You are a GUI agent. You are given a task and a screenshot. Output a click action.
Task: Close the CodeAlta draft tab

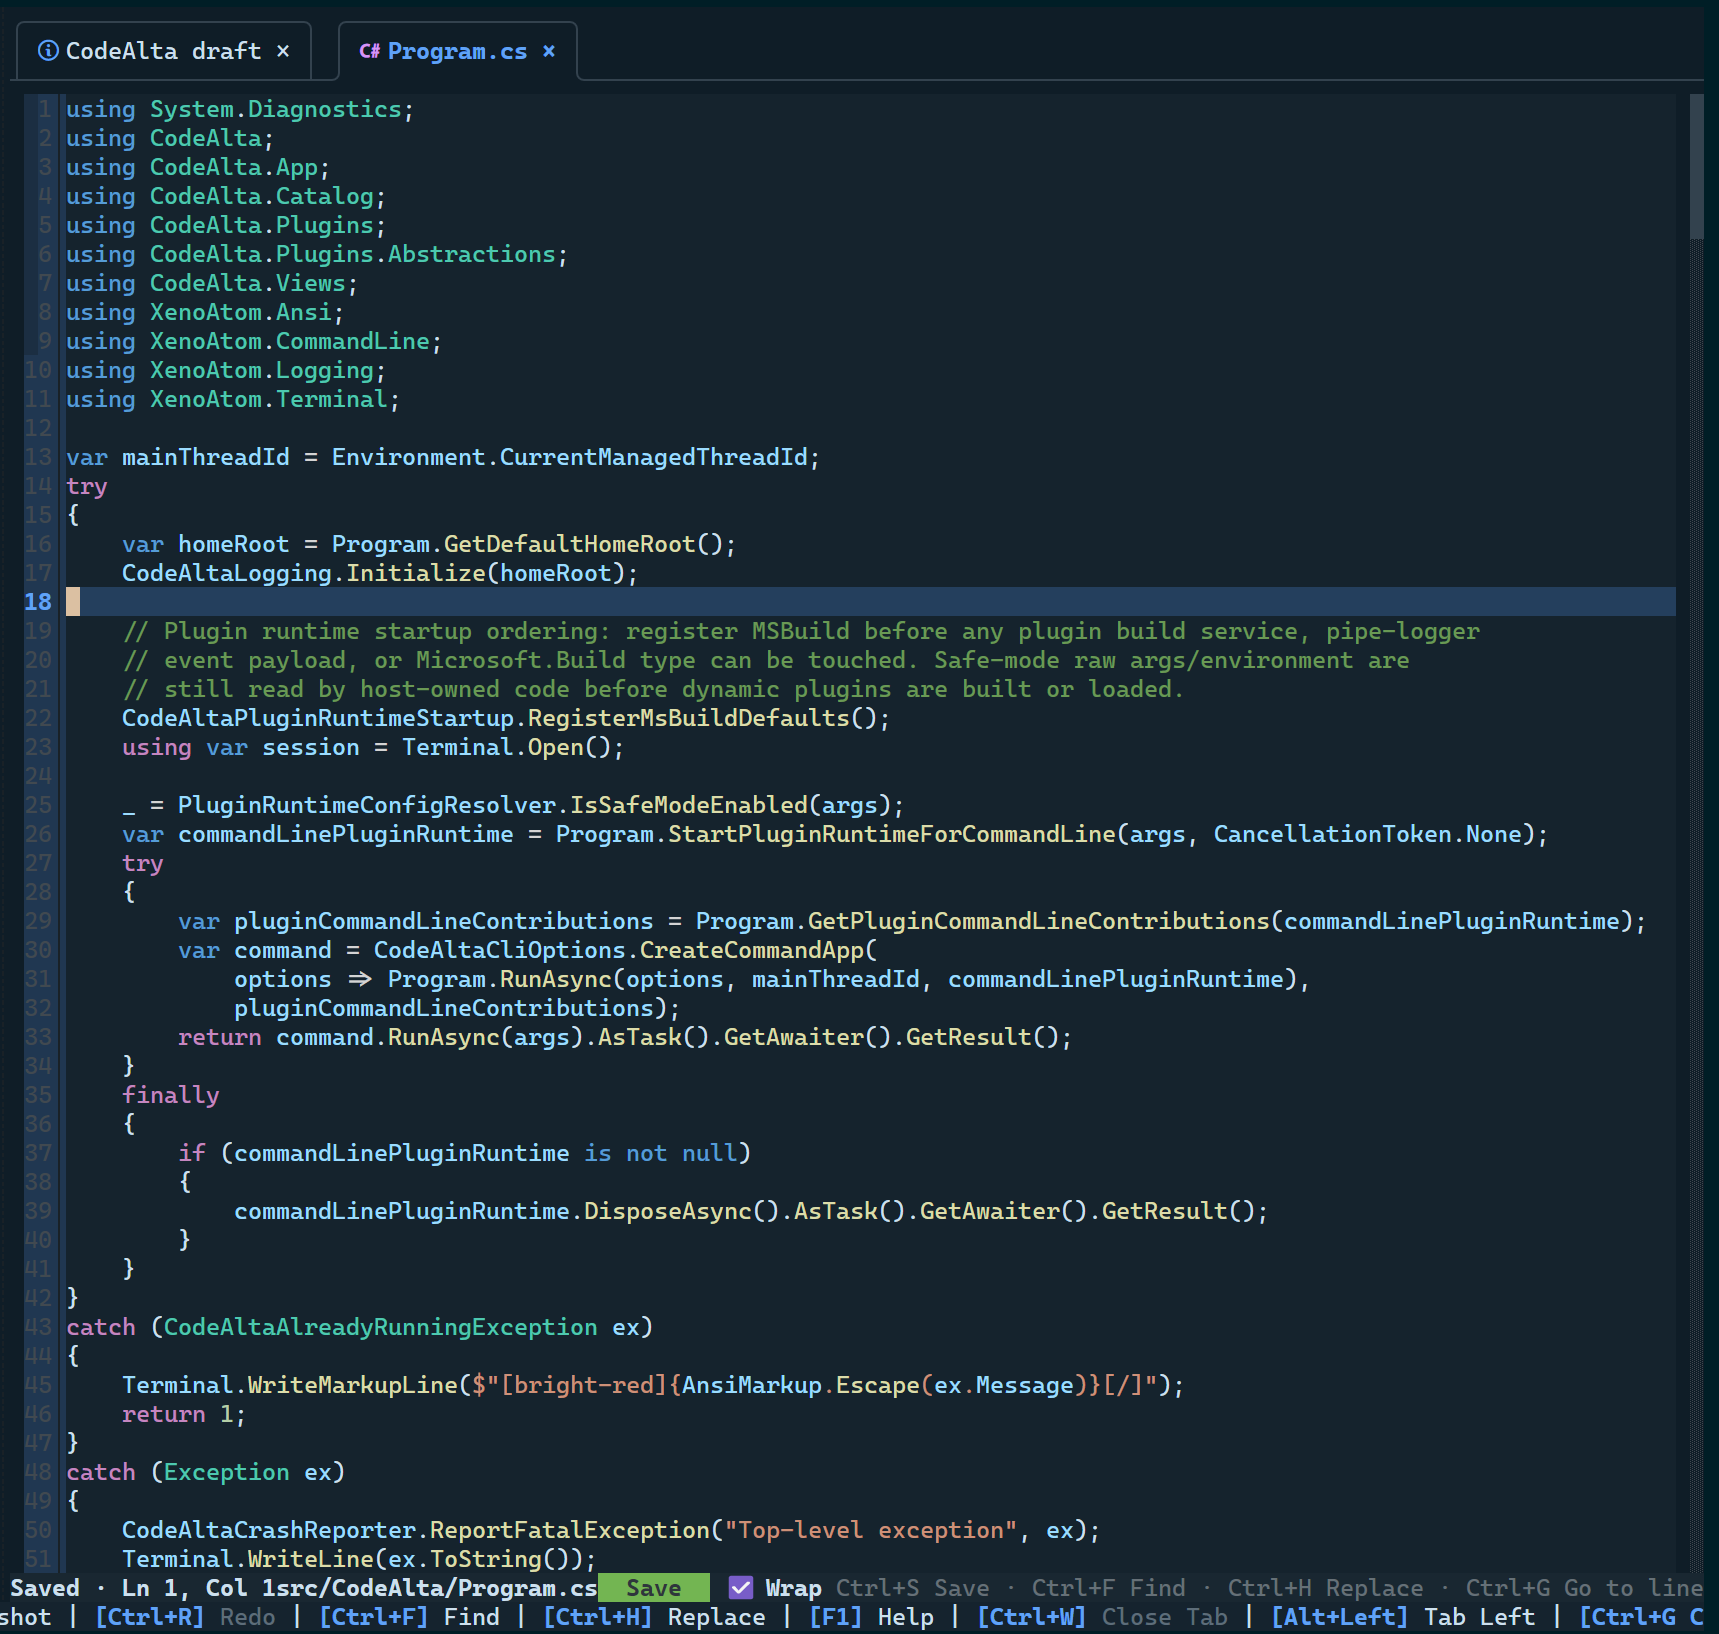coord(283,51)
